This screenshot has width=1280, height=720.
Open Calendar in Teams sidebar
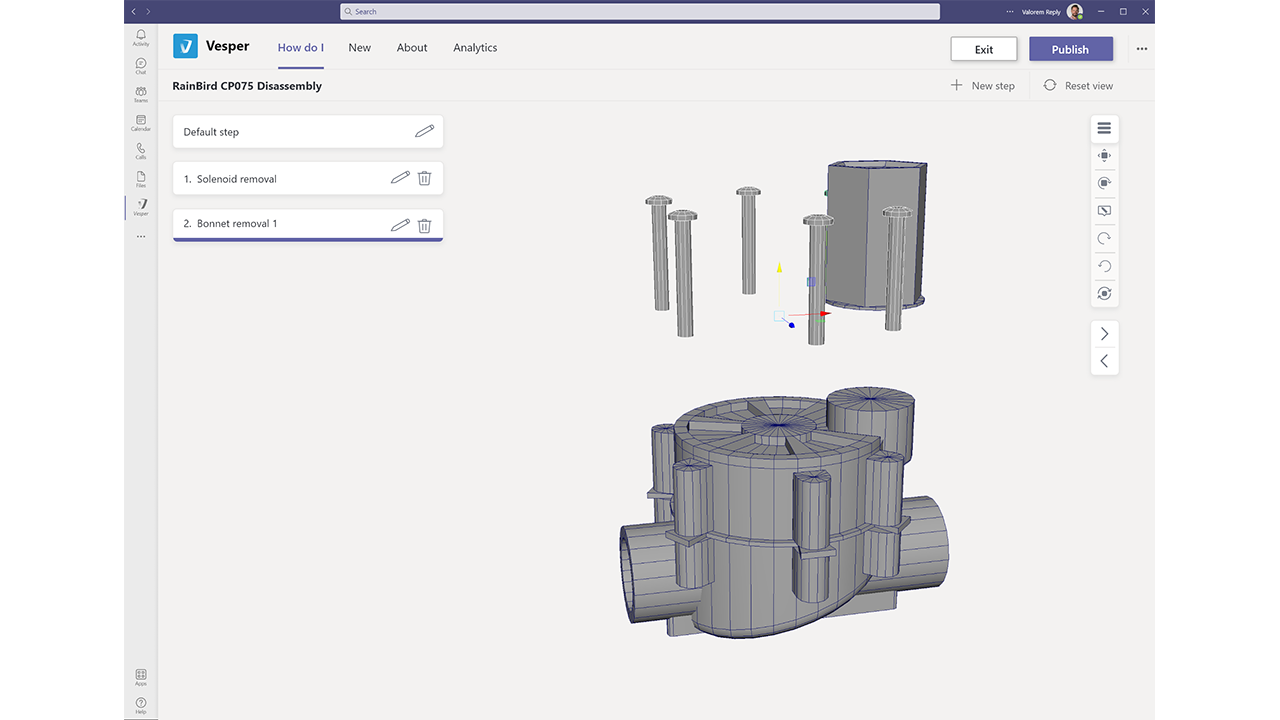141,123
